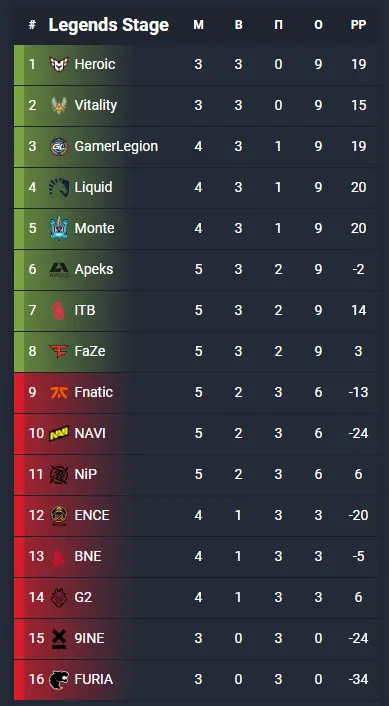Click the orange Fnatic logo
Image resolution: width=389 pixels, height=706 pixels.
pos(59,392)
